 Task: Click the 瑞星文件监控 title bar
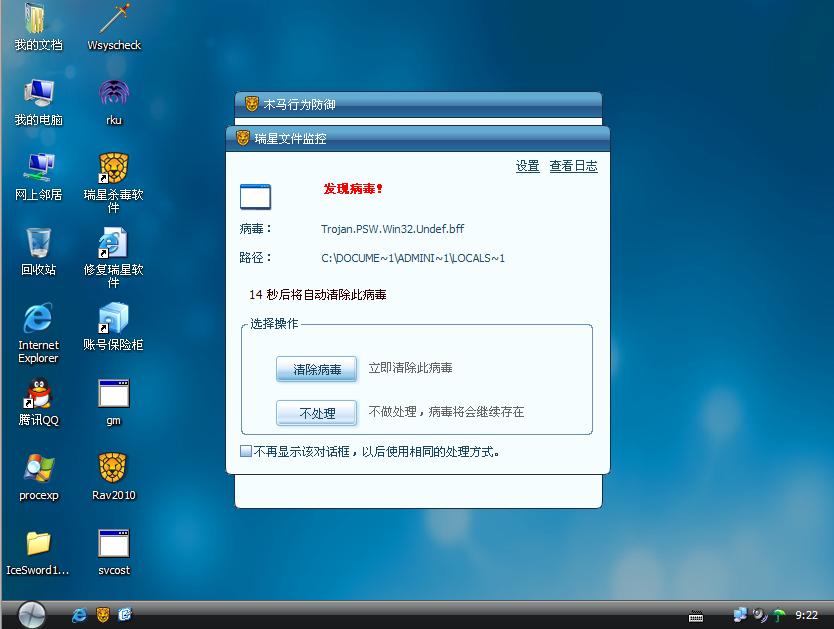[x=418, y=139]
